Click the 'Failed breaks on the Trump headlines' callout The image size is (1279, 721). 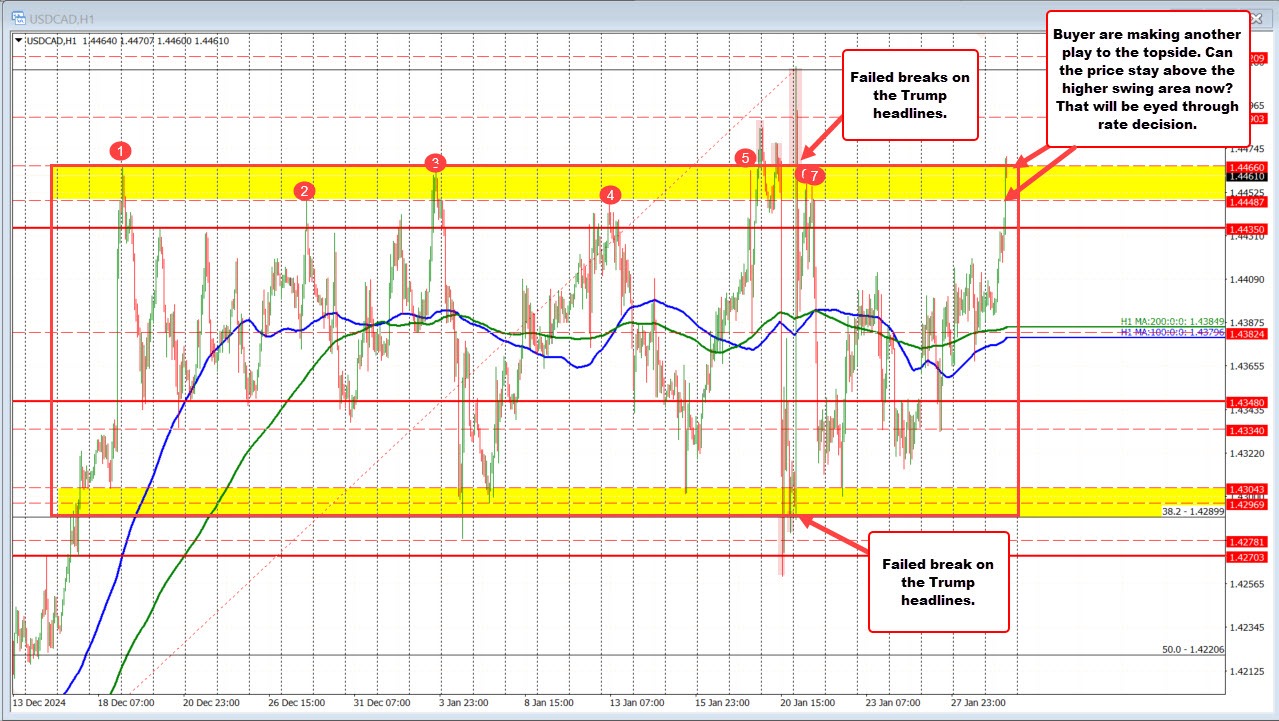point(908,96)
